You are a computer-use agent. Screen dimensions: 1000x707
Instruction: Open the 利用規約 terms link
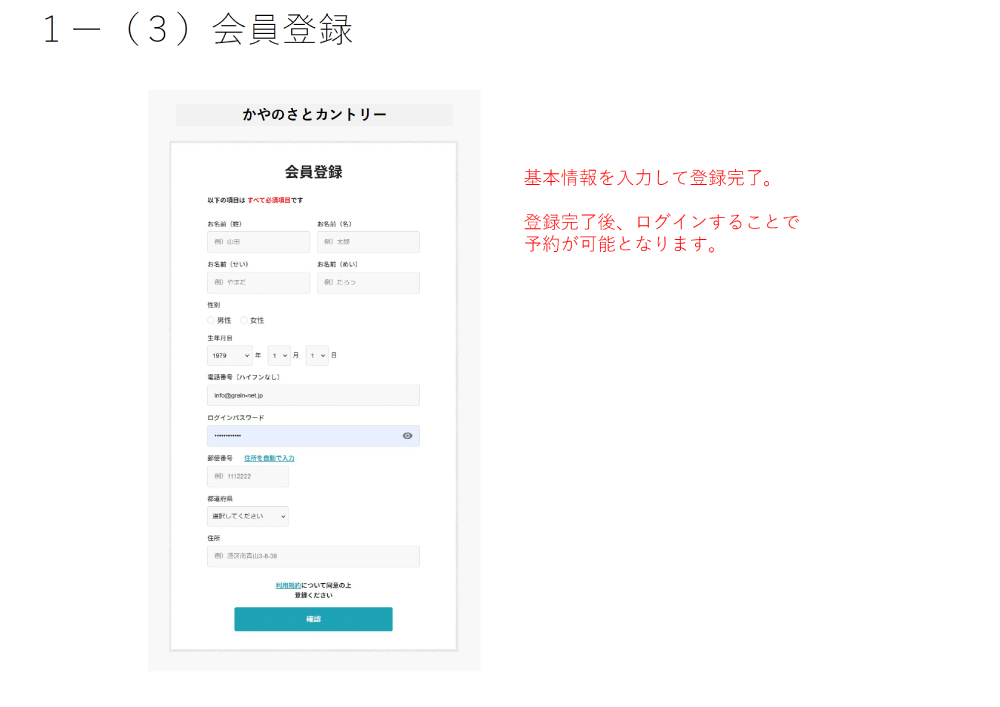(x=288, y=585)
